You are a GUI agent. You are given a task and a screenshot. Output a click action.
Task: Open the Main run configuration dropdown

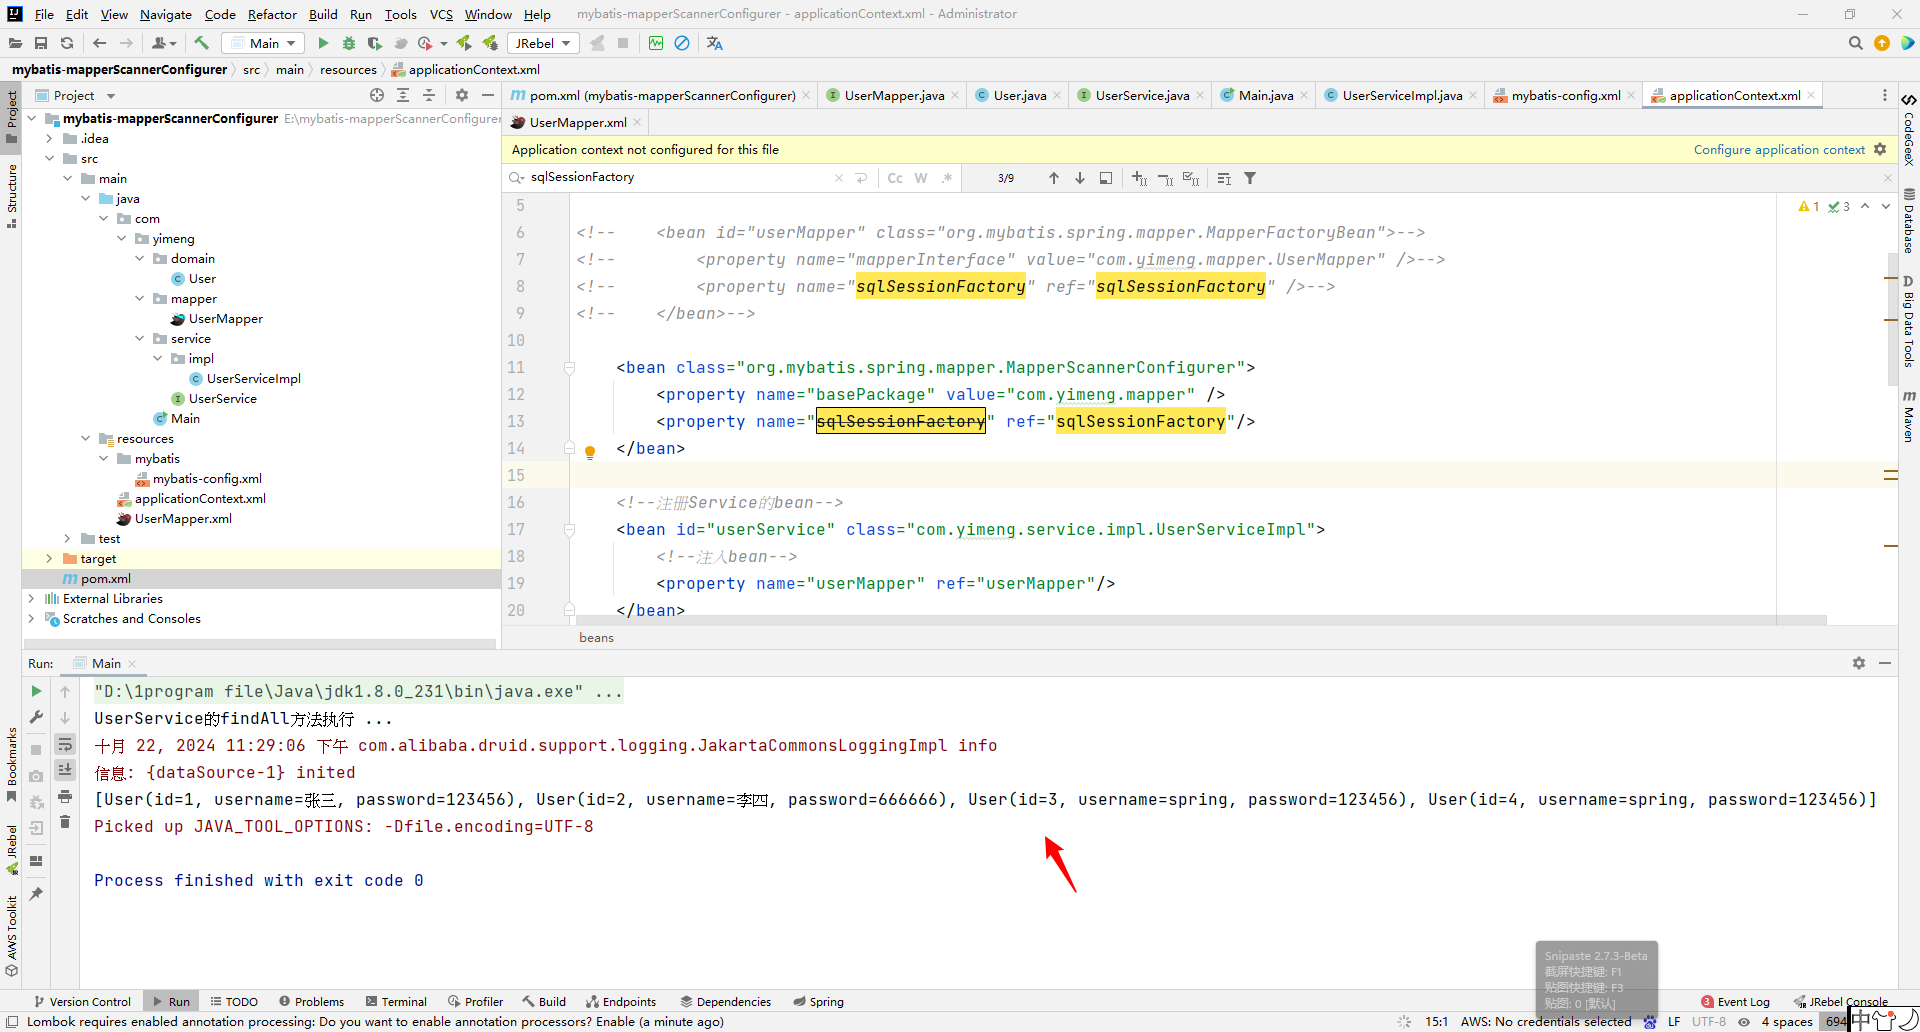pos(263,43)
